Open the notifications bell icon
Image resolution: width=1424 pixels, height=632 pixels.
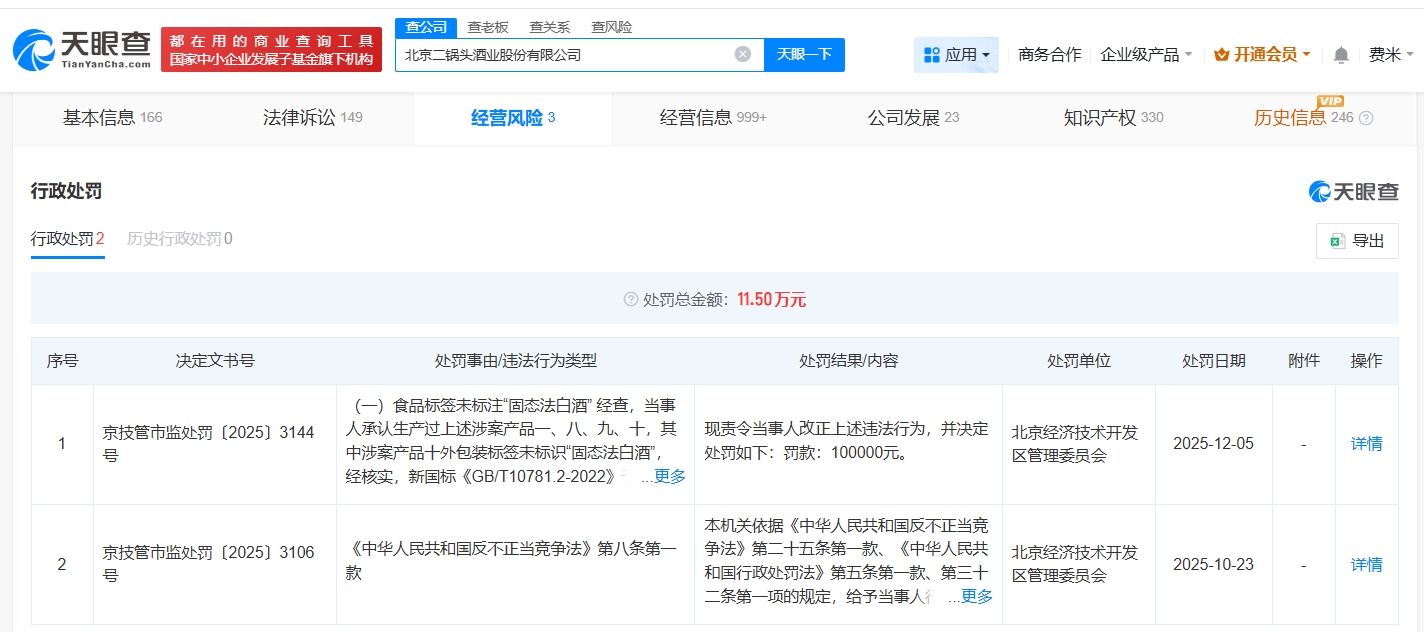click(x=1341, y=55)
